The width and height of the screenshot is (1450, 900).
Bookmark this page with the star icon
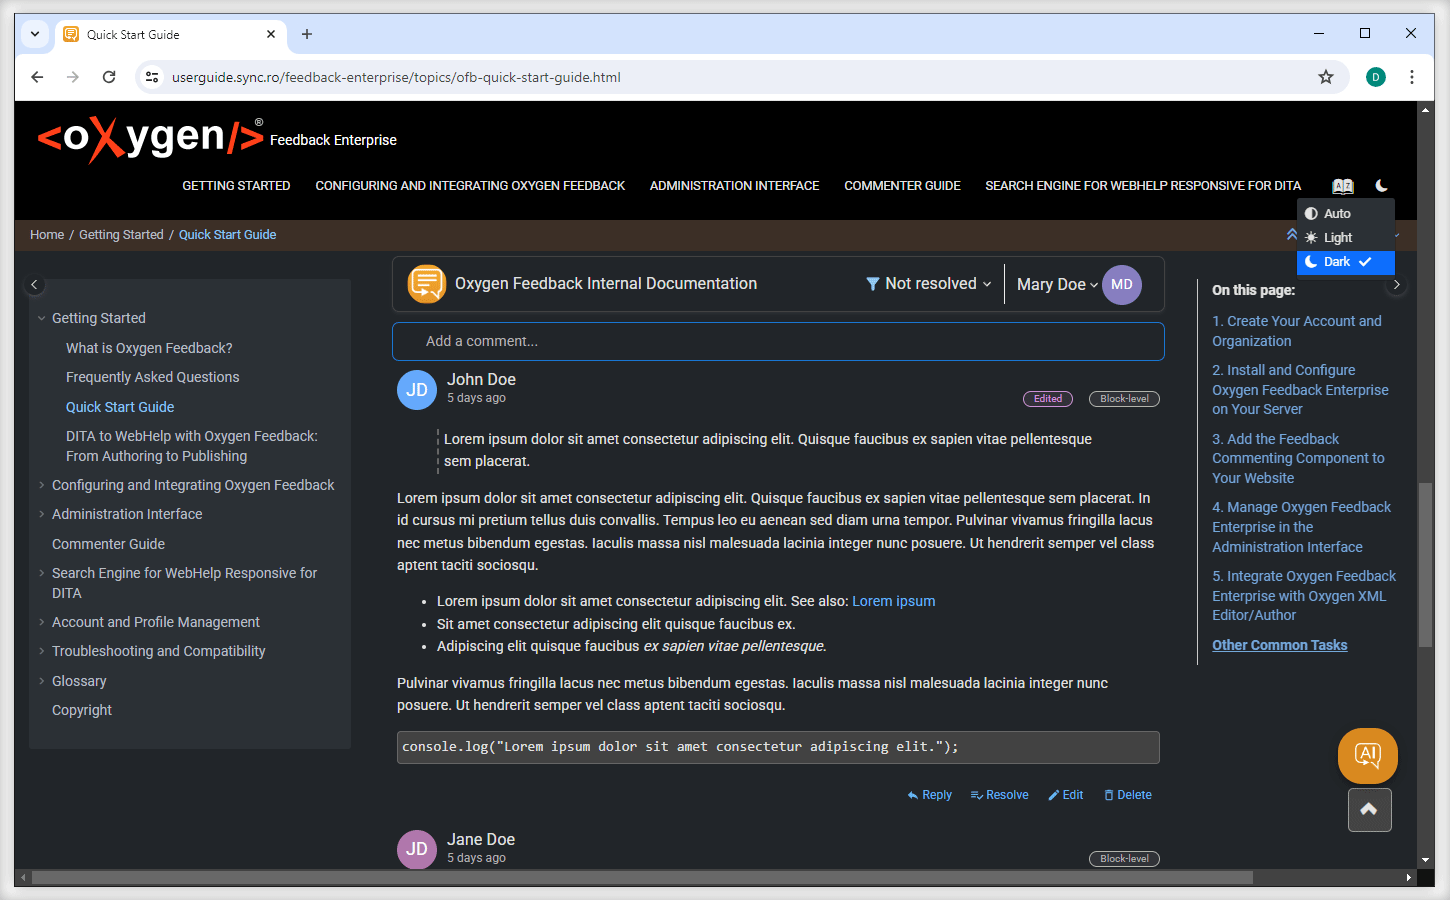pos(1325,77)
